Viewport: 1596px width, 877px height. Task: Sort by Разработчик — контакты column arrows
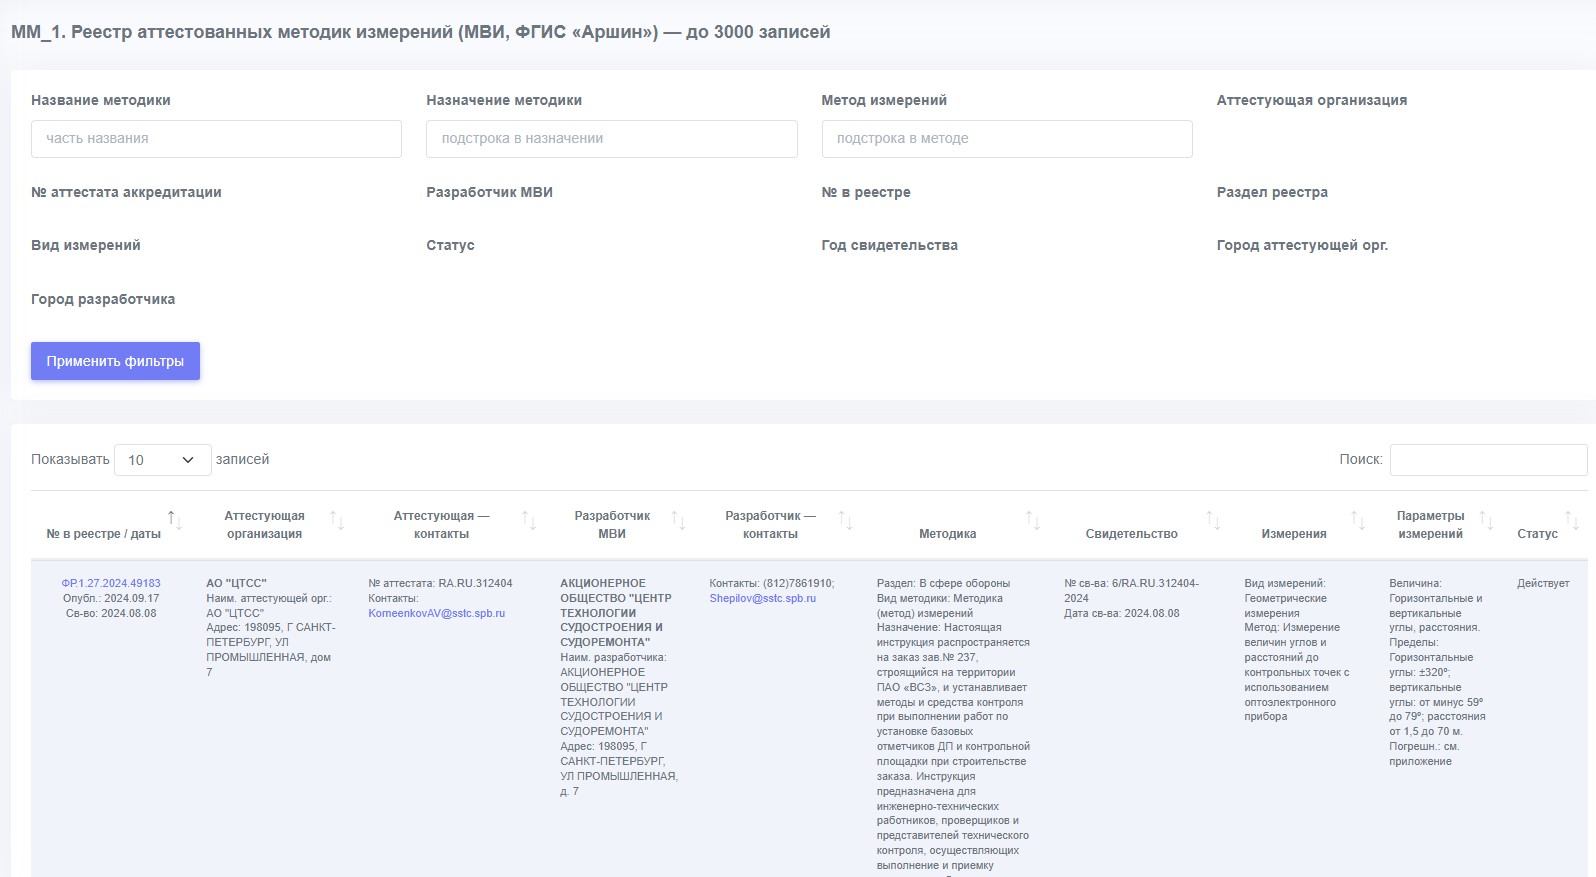(845, 521)
